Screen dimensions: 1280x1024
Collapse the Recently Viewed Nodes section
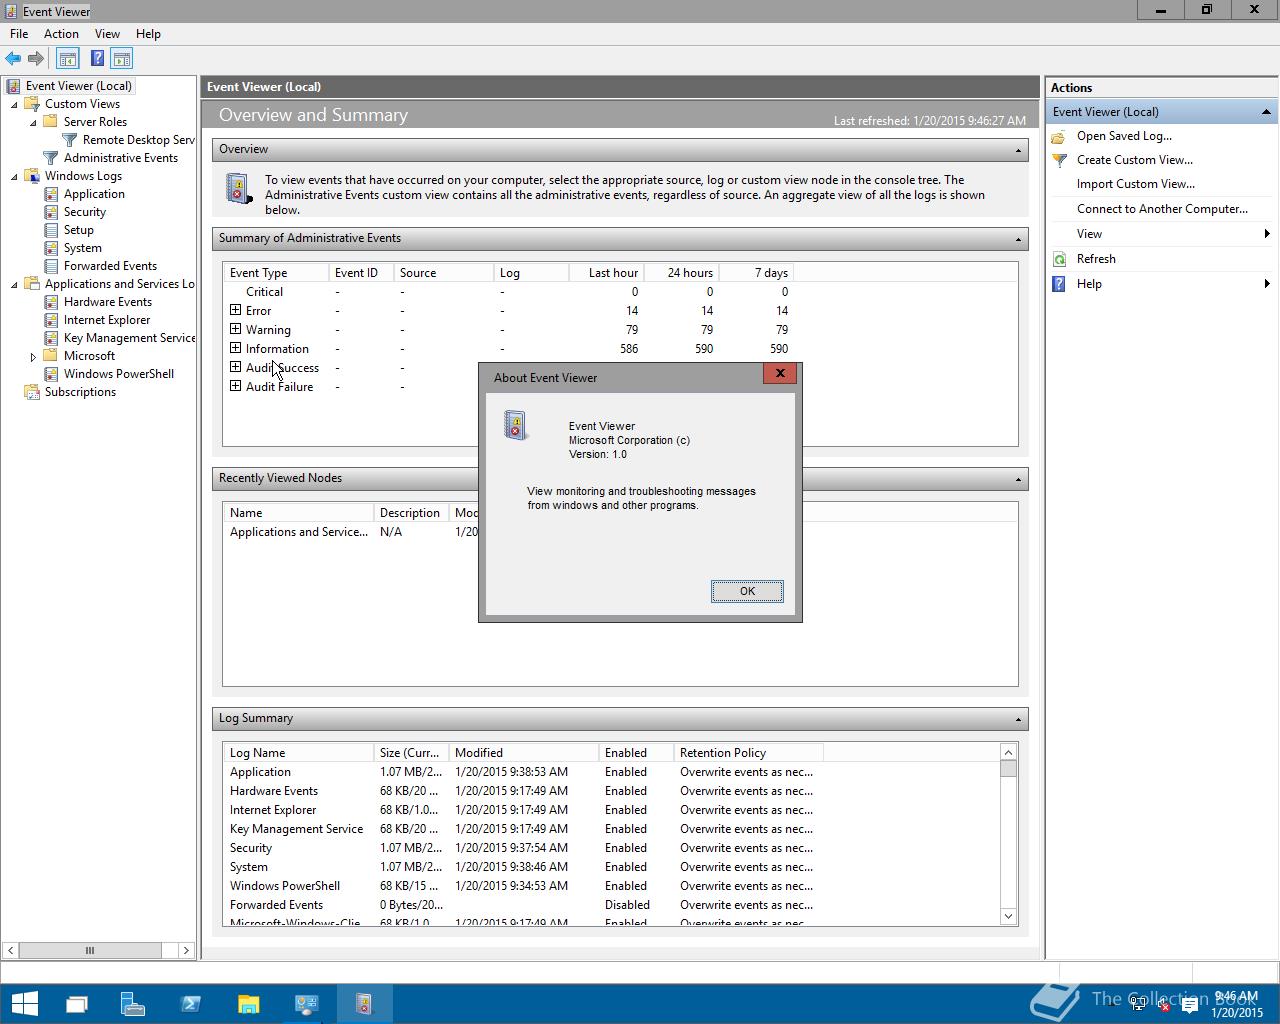(1018, 479)
